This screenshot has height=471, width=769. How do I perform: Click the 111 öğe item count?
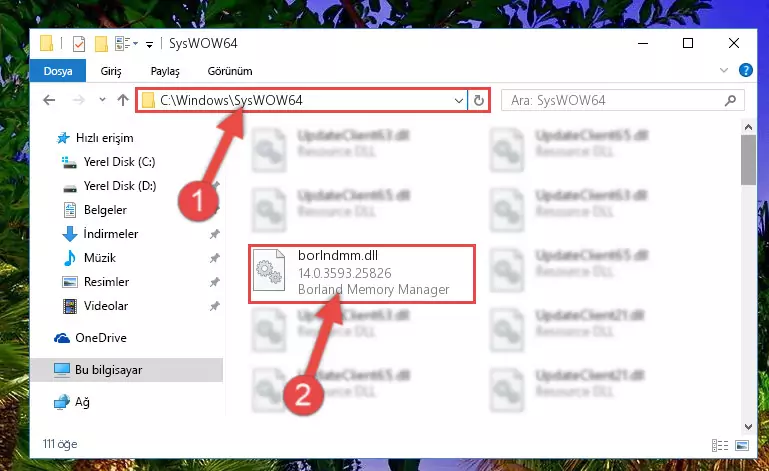(60, 444)
